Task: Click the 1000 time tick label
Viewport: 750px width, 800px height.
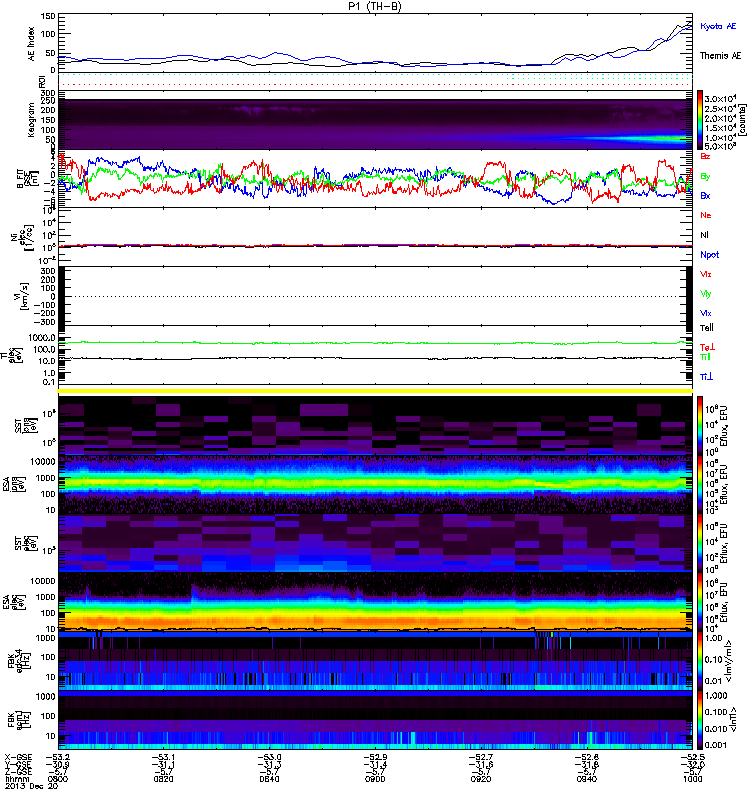Action: tap(692, 779)
